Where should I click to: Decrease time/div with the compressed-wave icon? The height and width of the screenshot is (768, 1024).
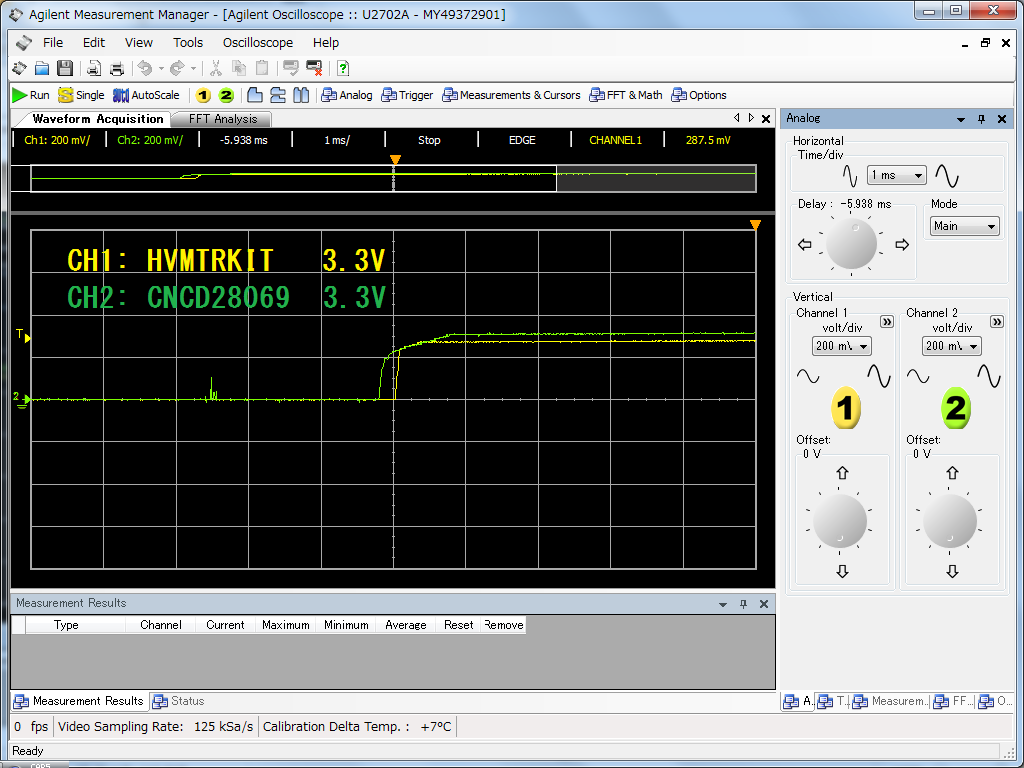pyautogui.click(x=850, y=175)
